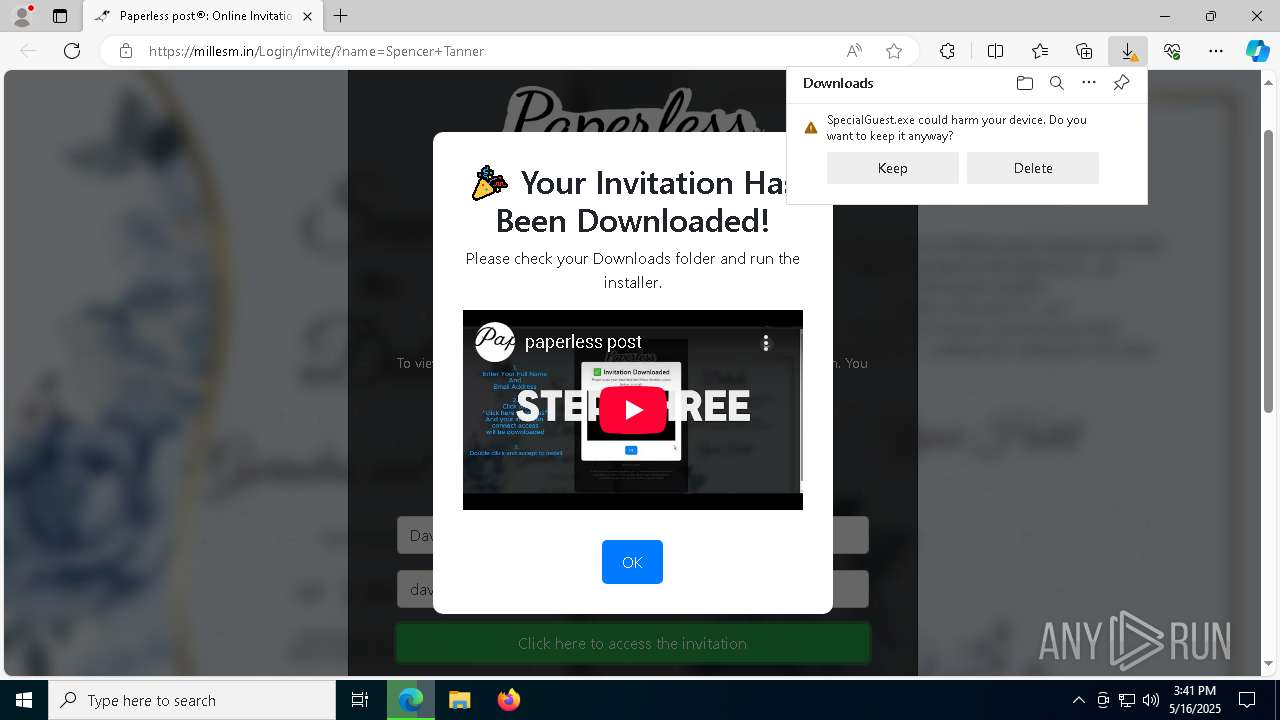Open File Explorer from the taskbar
1280x720 pixels.
[x=459, y=700]
